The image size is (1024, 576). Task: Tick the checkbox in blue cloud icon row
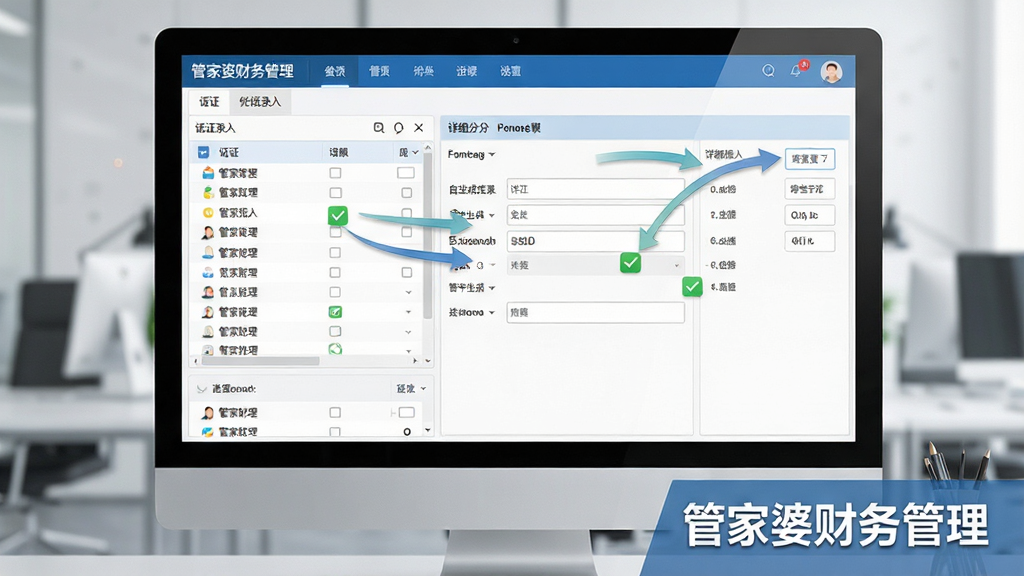pos(335,272)
